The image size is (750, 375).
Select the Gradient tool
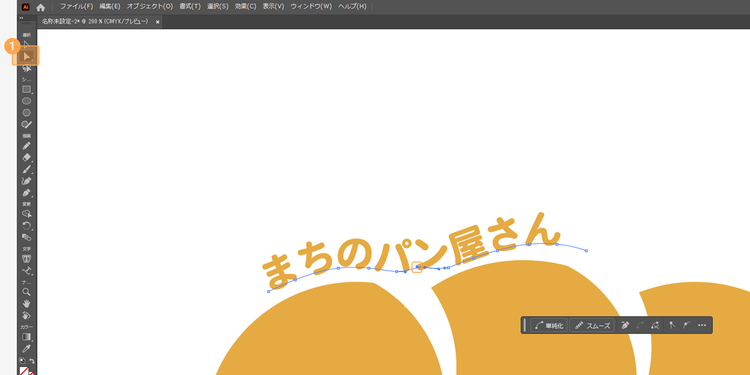coord(27,337)
